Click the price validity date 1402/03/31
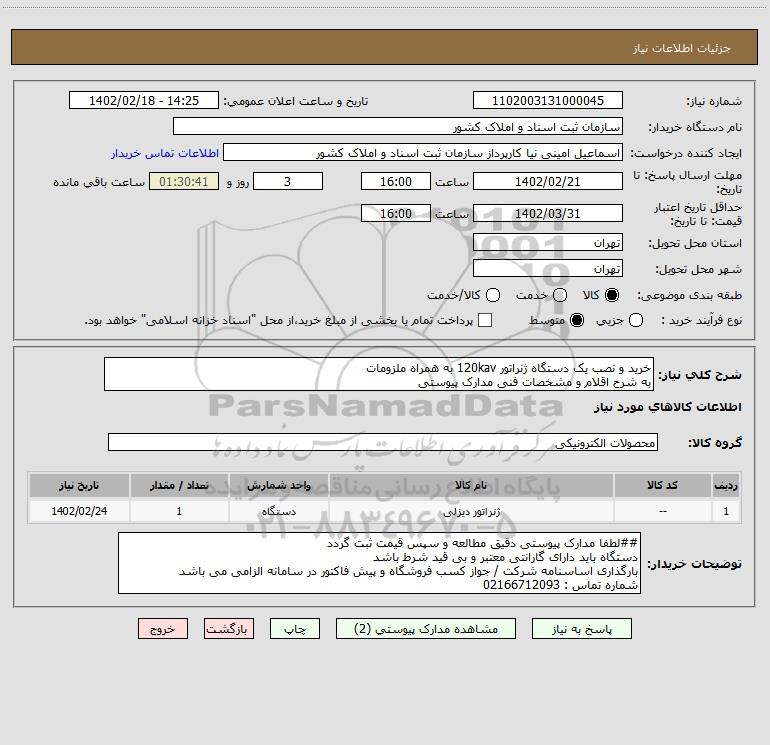Screen dimensions: 770x745 point(548,213)
